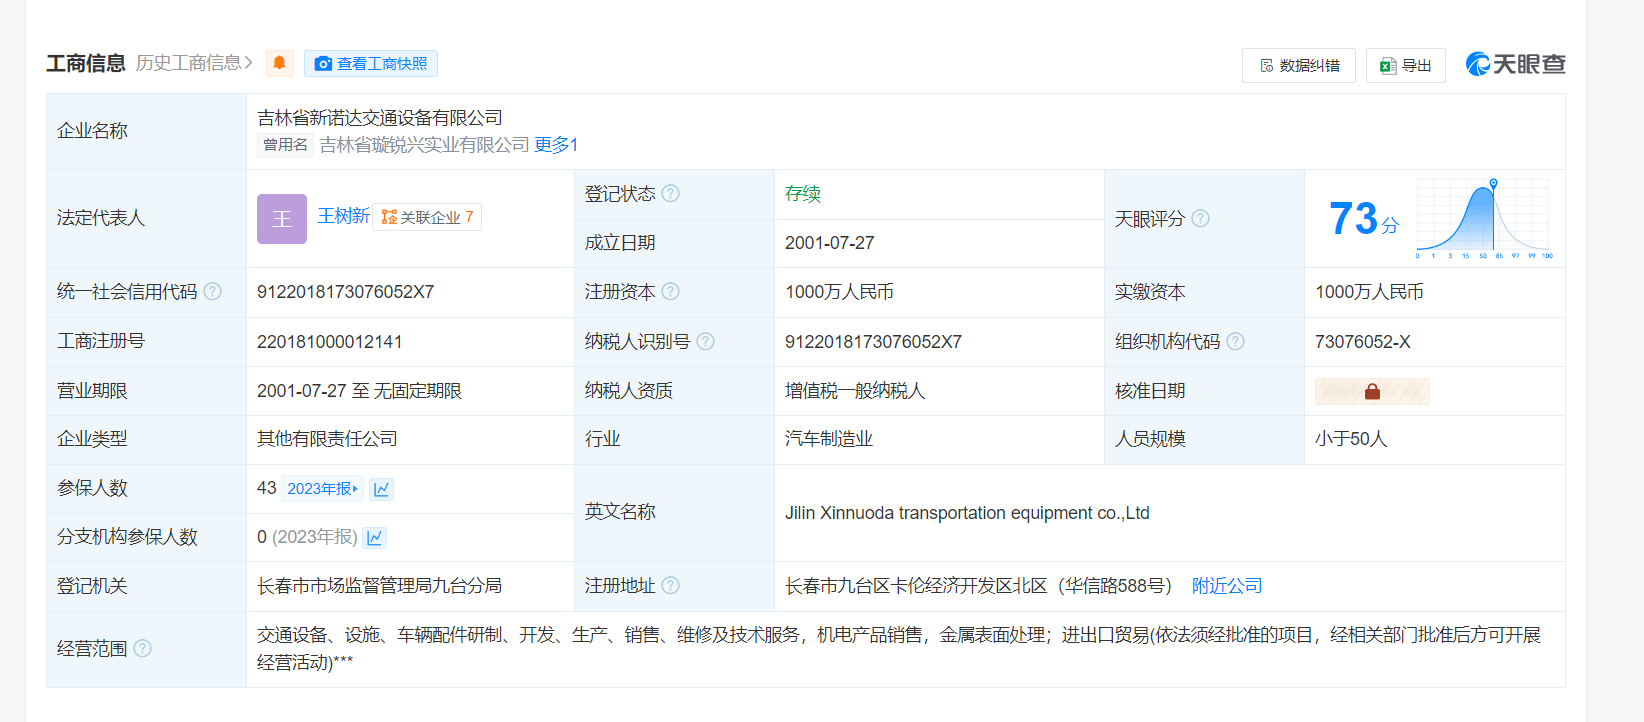The width and height of the screenshot is (1644, 722).
Task: Click the 天眼查 logo
Action: (x=1515, y=64)
